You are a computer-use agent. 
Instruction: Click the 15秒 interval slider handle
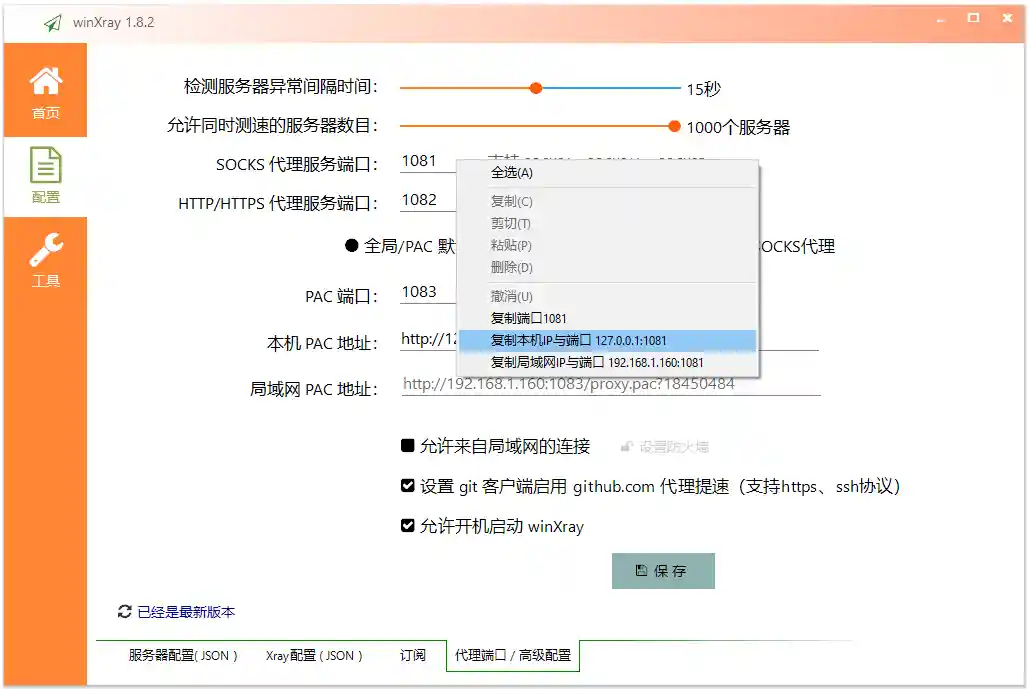point(536,87)
